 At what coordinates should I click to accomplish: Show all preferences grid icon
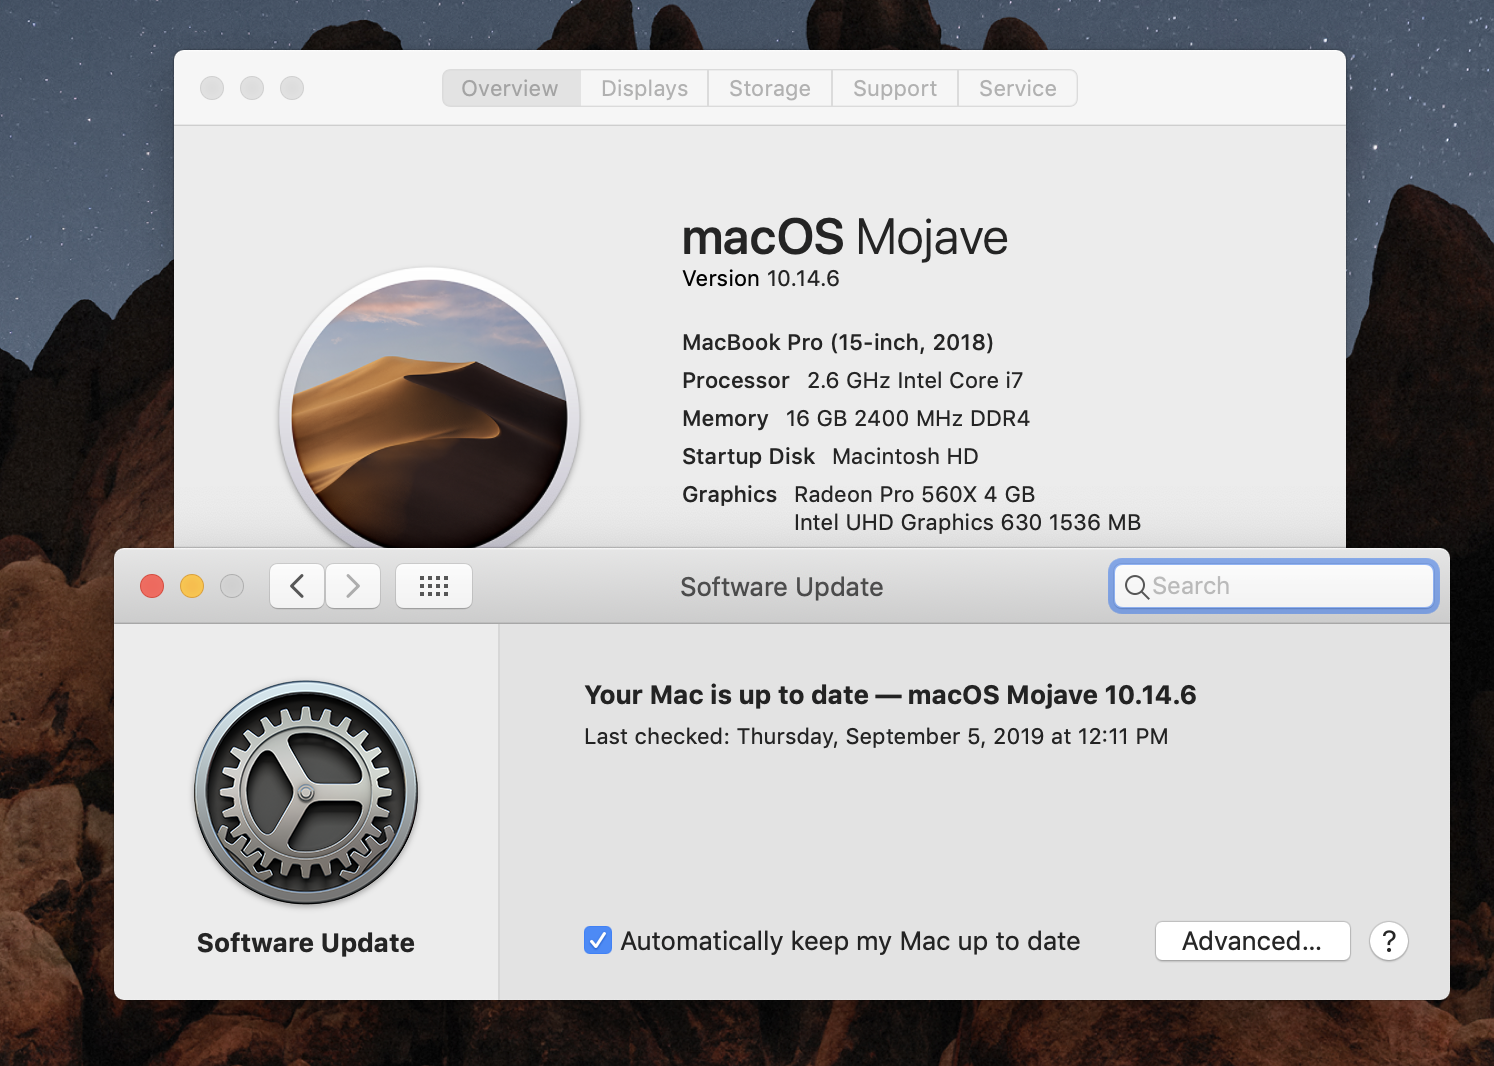(x=434, y=586)
